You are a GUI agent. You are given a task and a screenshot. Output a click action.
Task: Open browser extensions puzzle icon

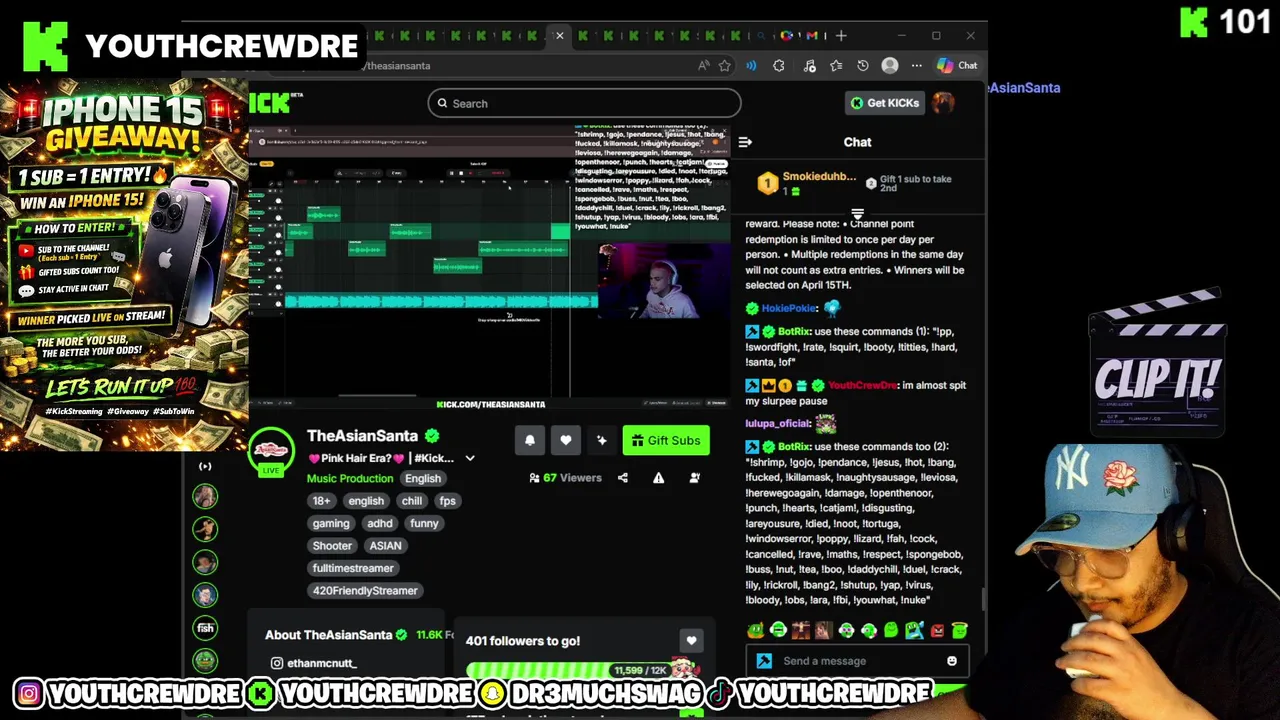tap(779, 66)
